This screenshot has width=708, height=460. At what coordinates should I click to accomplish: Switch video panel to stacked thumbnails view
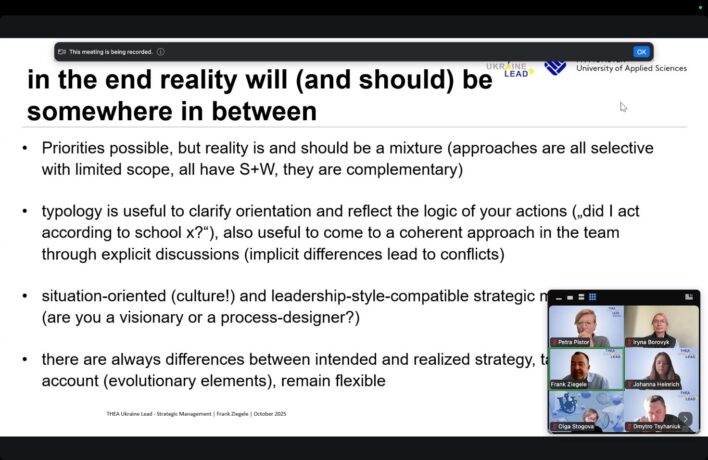(582, 297)
